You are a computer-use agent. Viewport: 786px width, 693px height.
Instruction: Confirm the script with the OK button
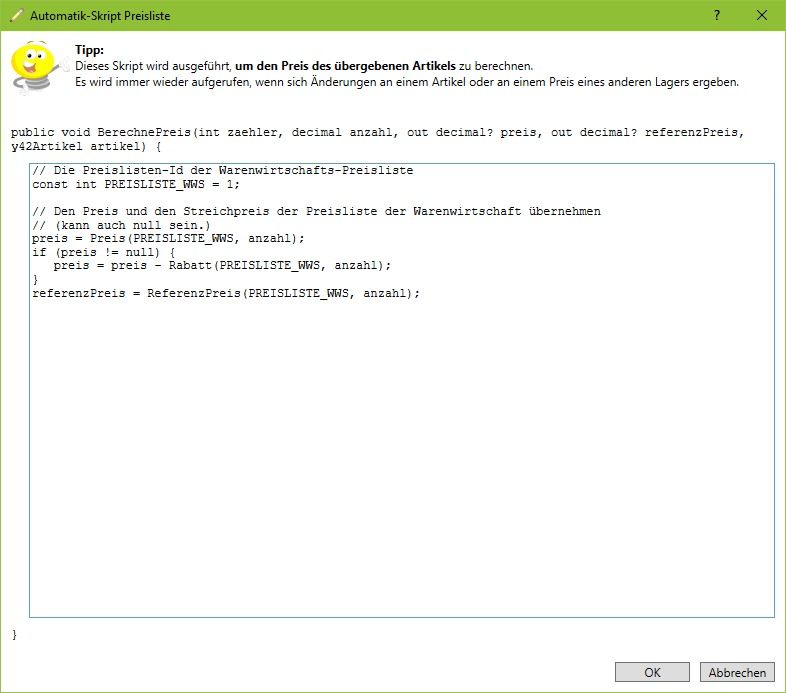click(652, 673)
